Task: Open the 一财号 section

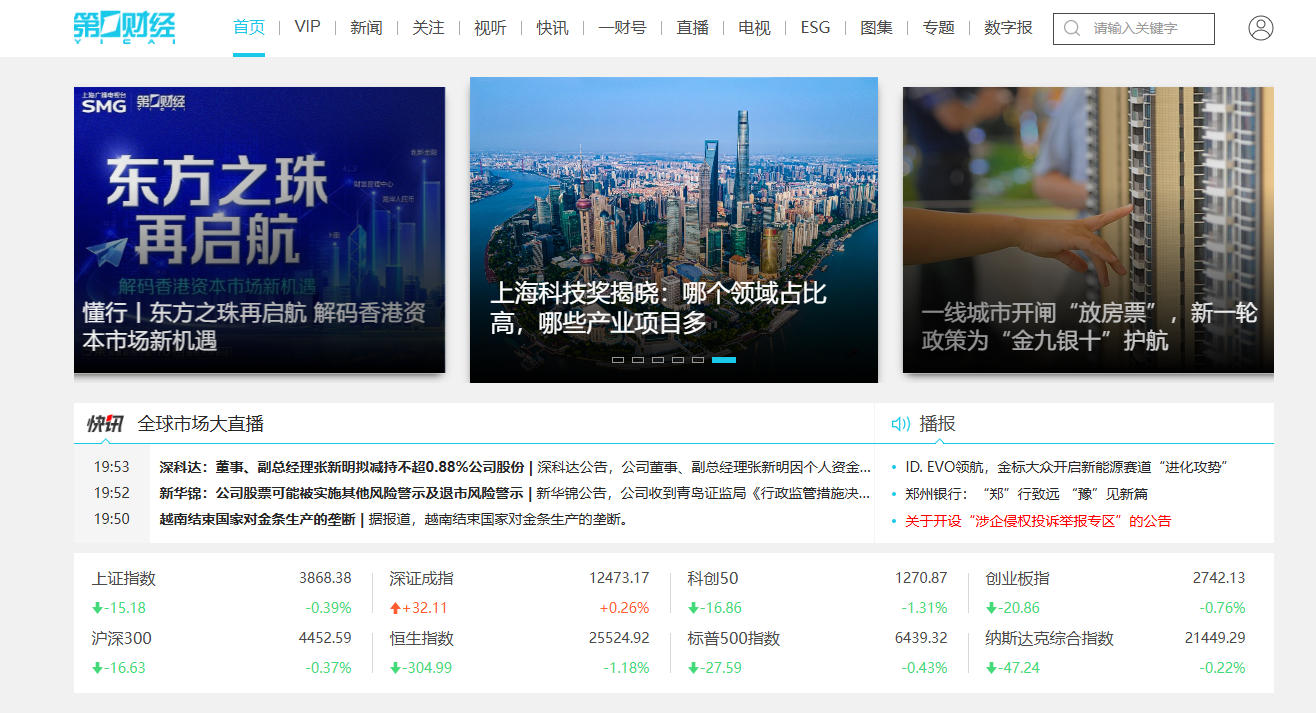Action: click(622, 28)
